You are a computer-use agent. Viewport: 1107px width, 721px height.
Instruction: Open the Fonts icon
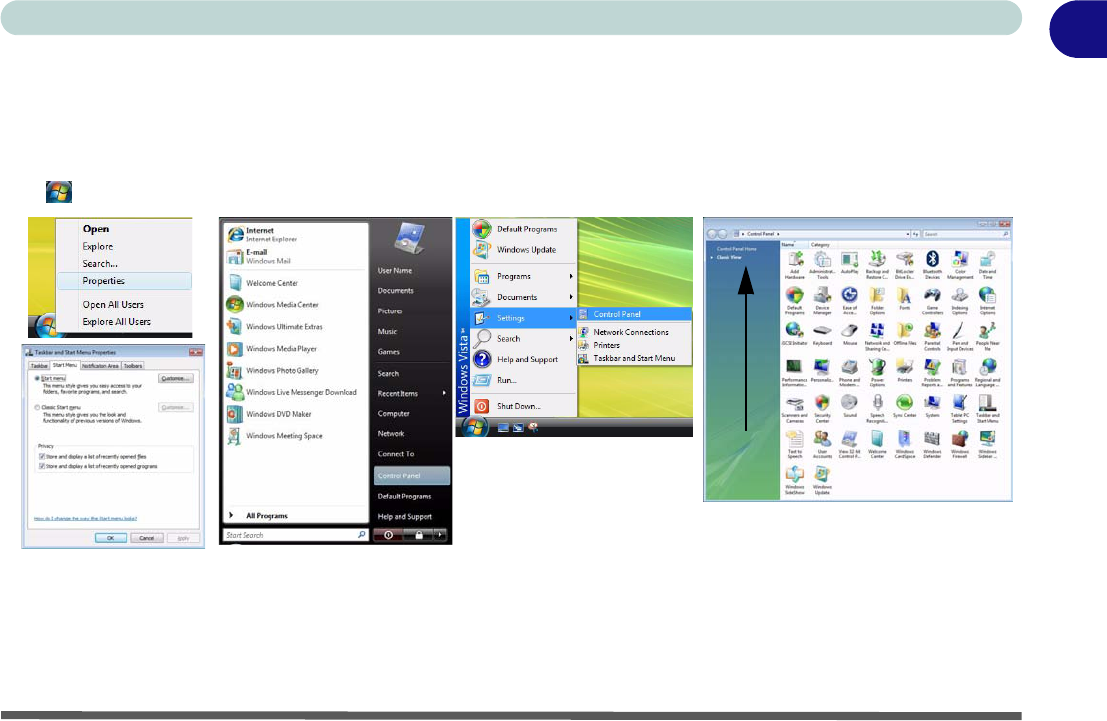click(904, 299)
